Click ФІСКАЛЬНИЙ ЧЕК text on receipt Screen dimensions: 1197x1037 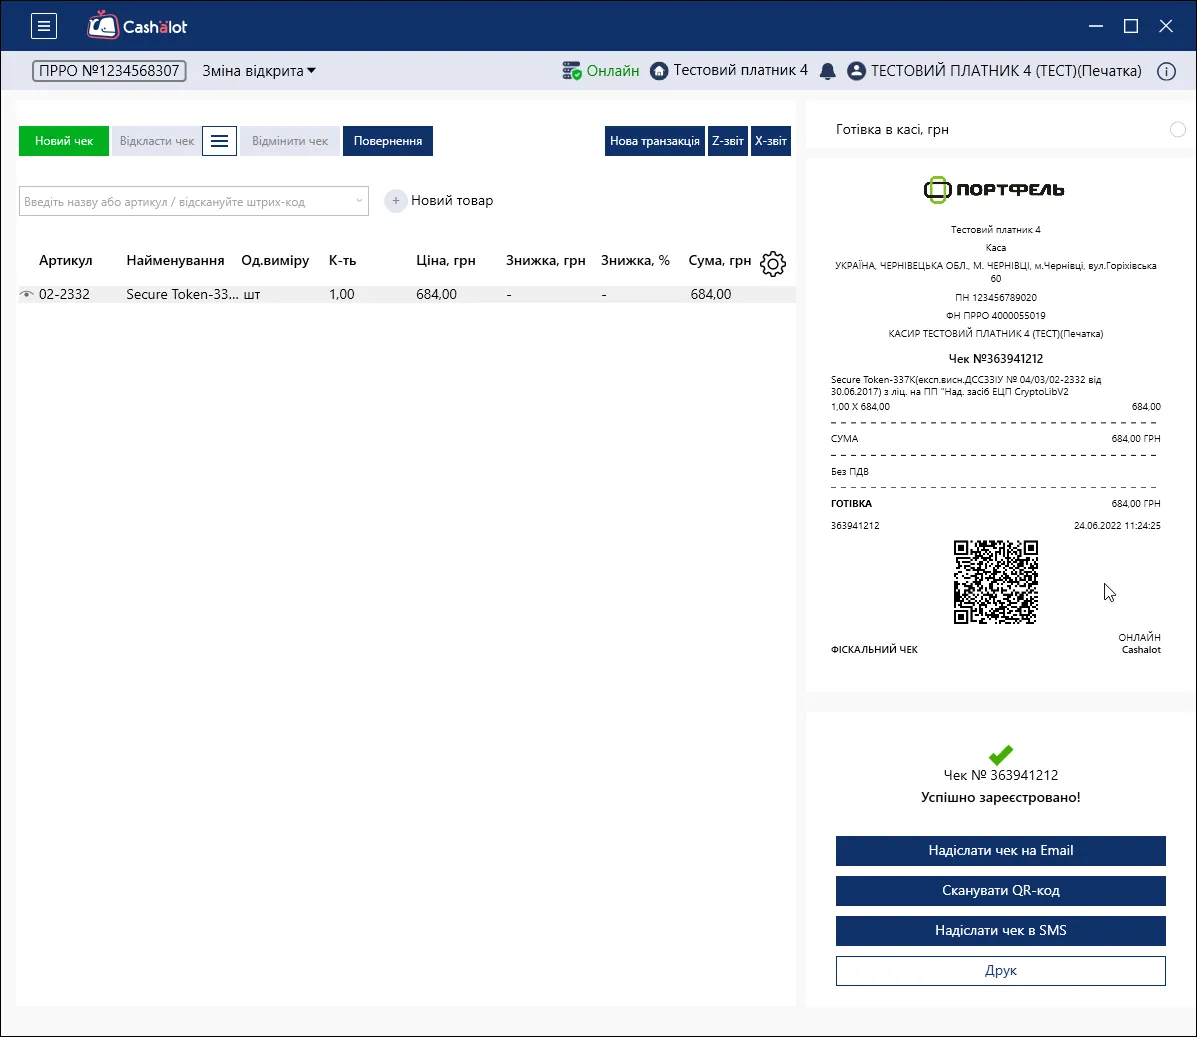(x=874, y=650)
